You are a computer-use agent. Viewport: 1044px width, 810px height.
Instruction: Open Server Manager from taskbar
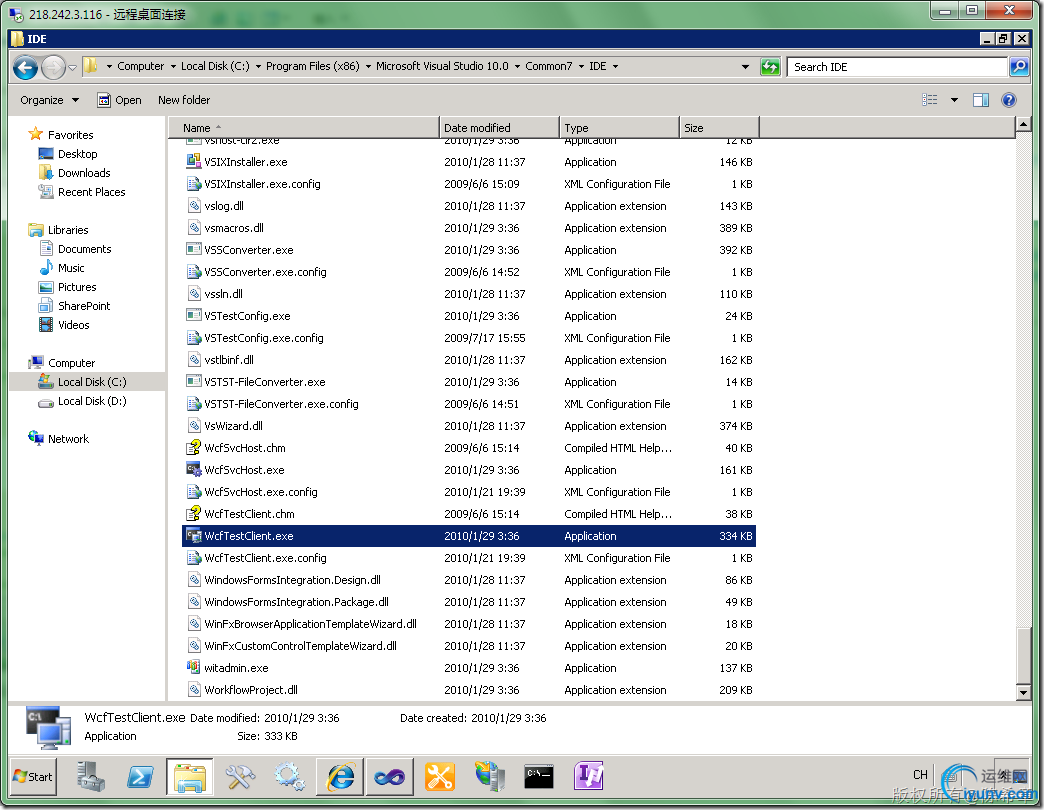click(91, 777)
